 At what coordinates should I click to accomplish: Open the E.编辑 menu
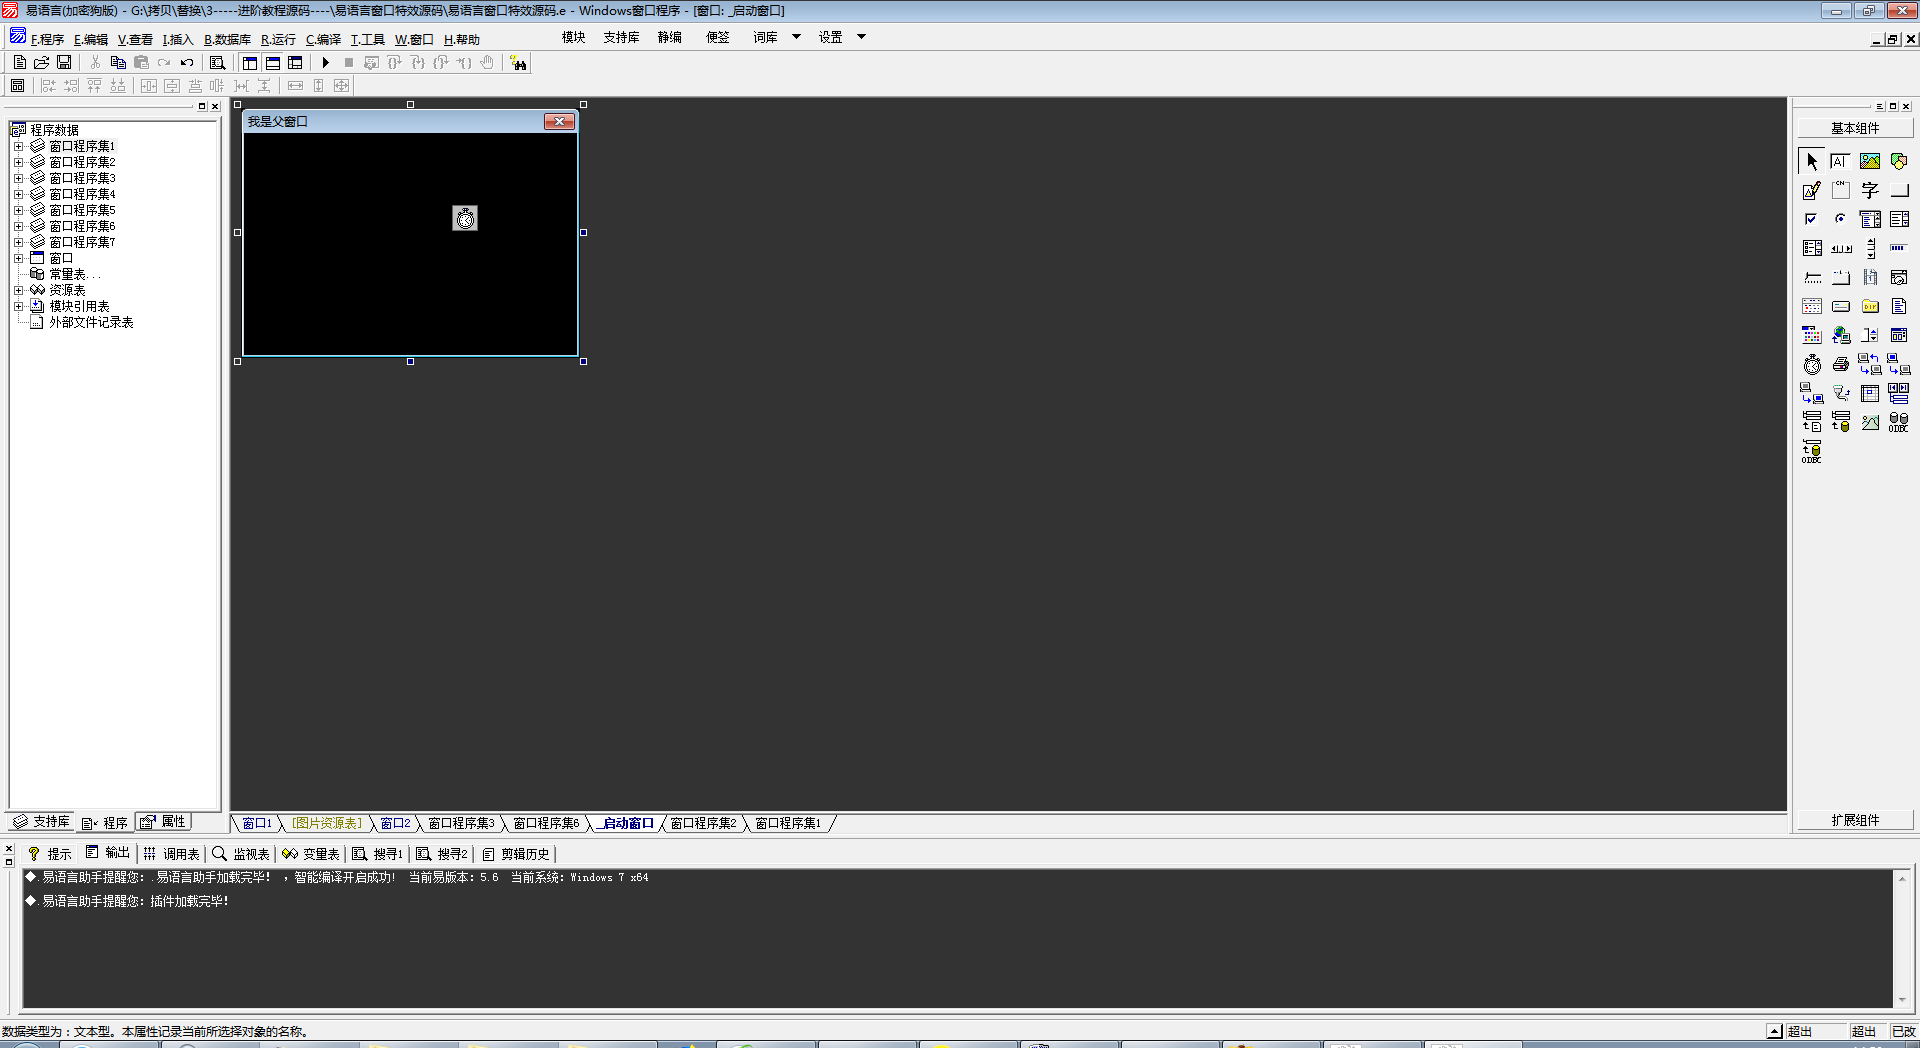tap(91, 40)
